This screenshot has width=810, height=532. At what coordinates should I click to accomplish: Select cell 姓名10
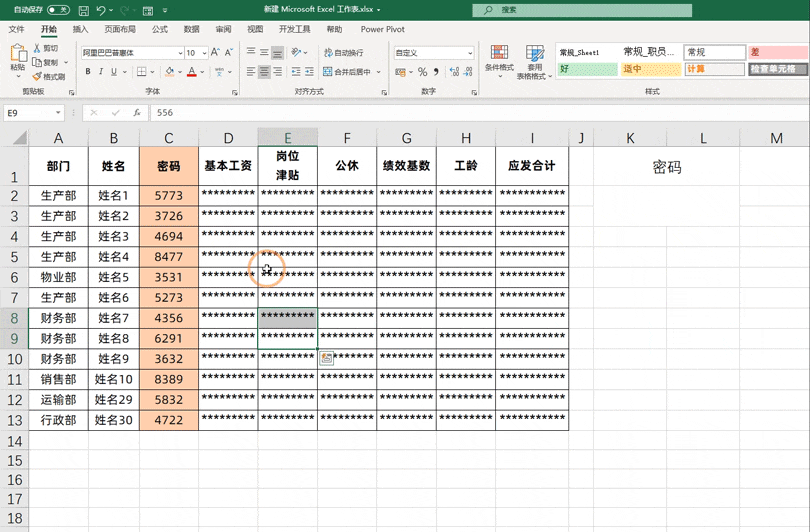pyautogui.click(x=114, y=380)
